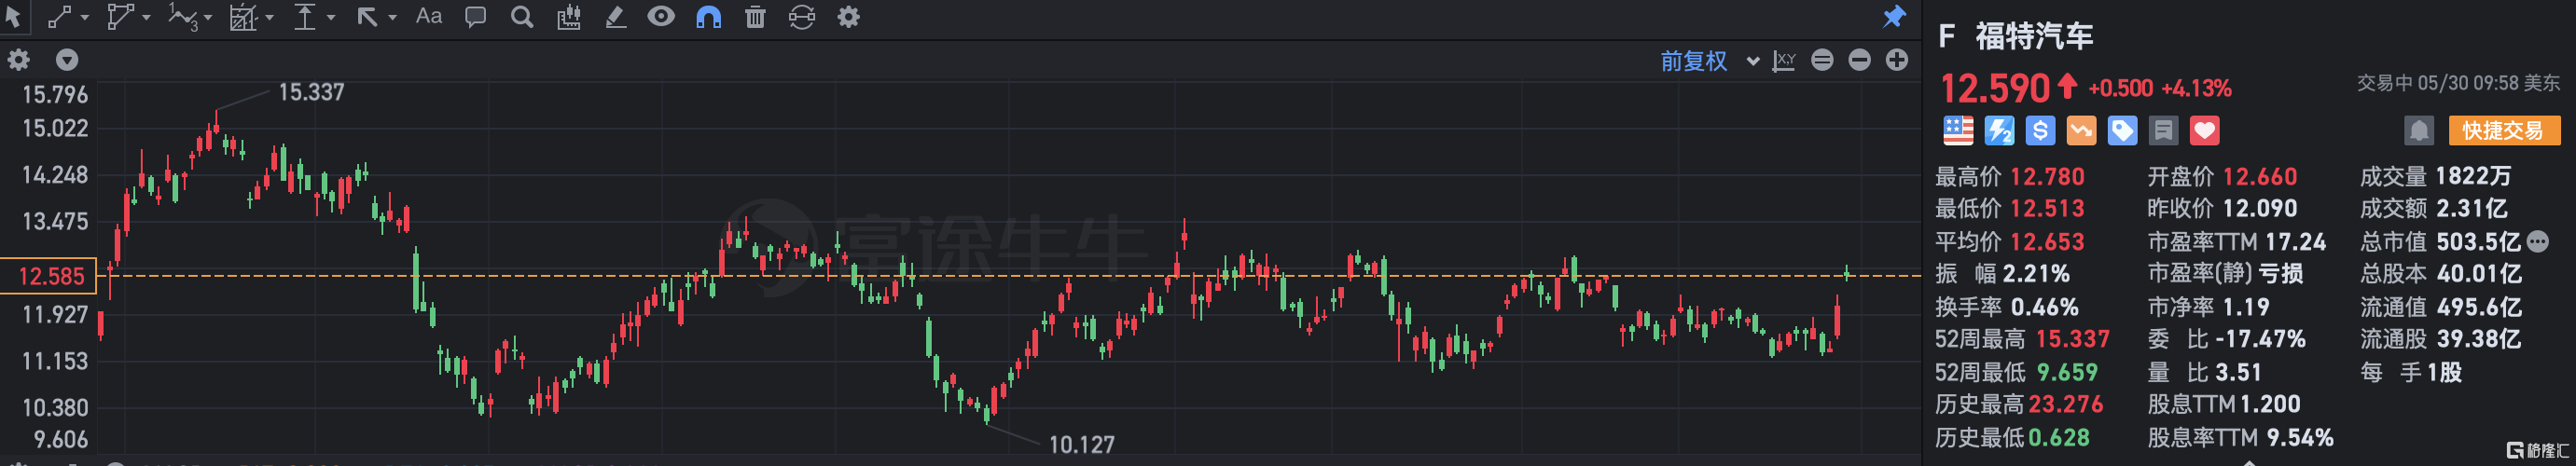This screenshot has height=466, width=2576.
Task: Click the equal-sign reset zoom button
Action: click(x=1823, y=60)
